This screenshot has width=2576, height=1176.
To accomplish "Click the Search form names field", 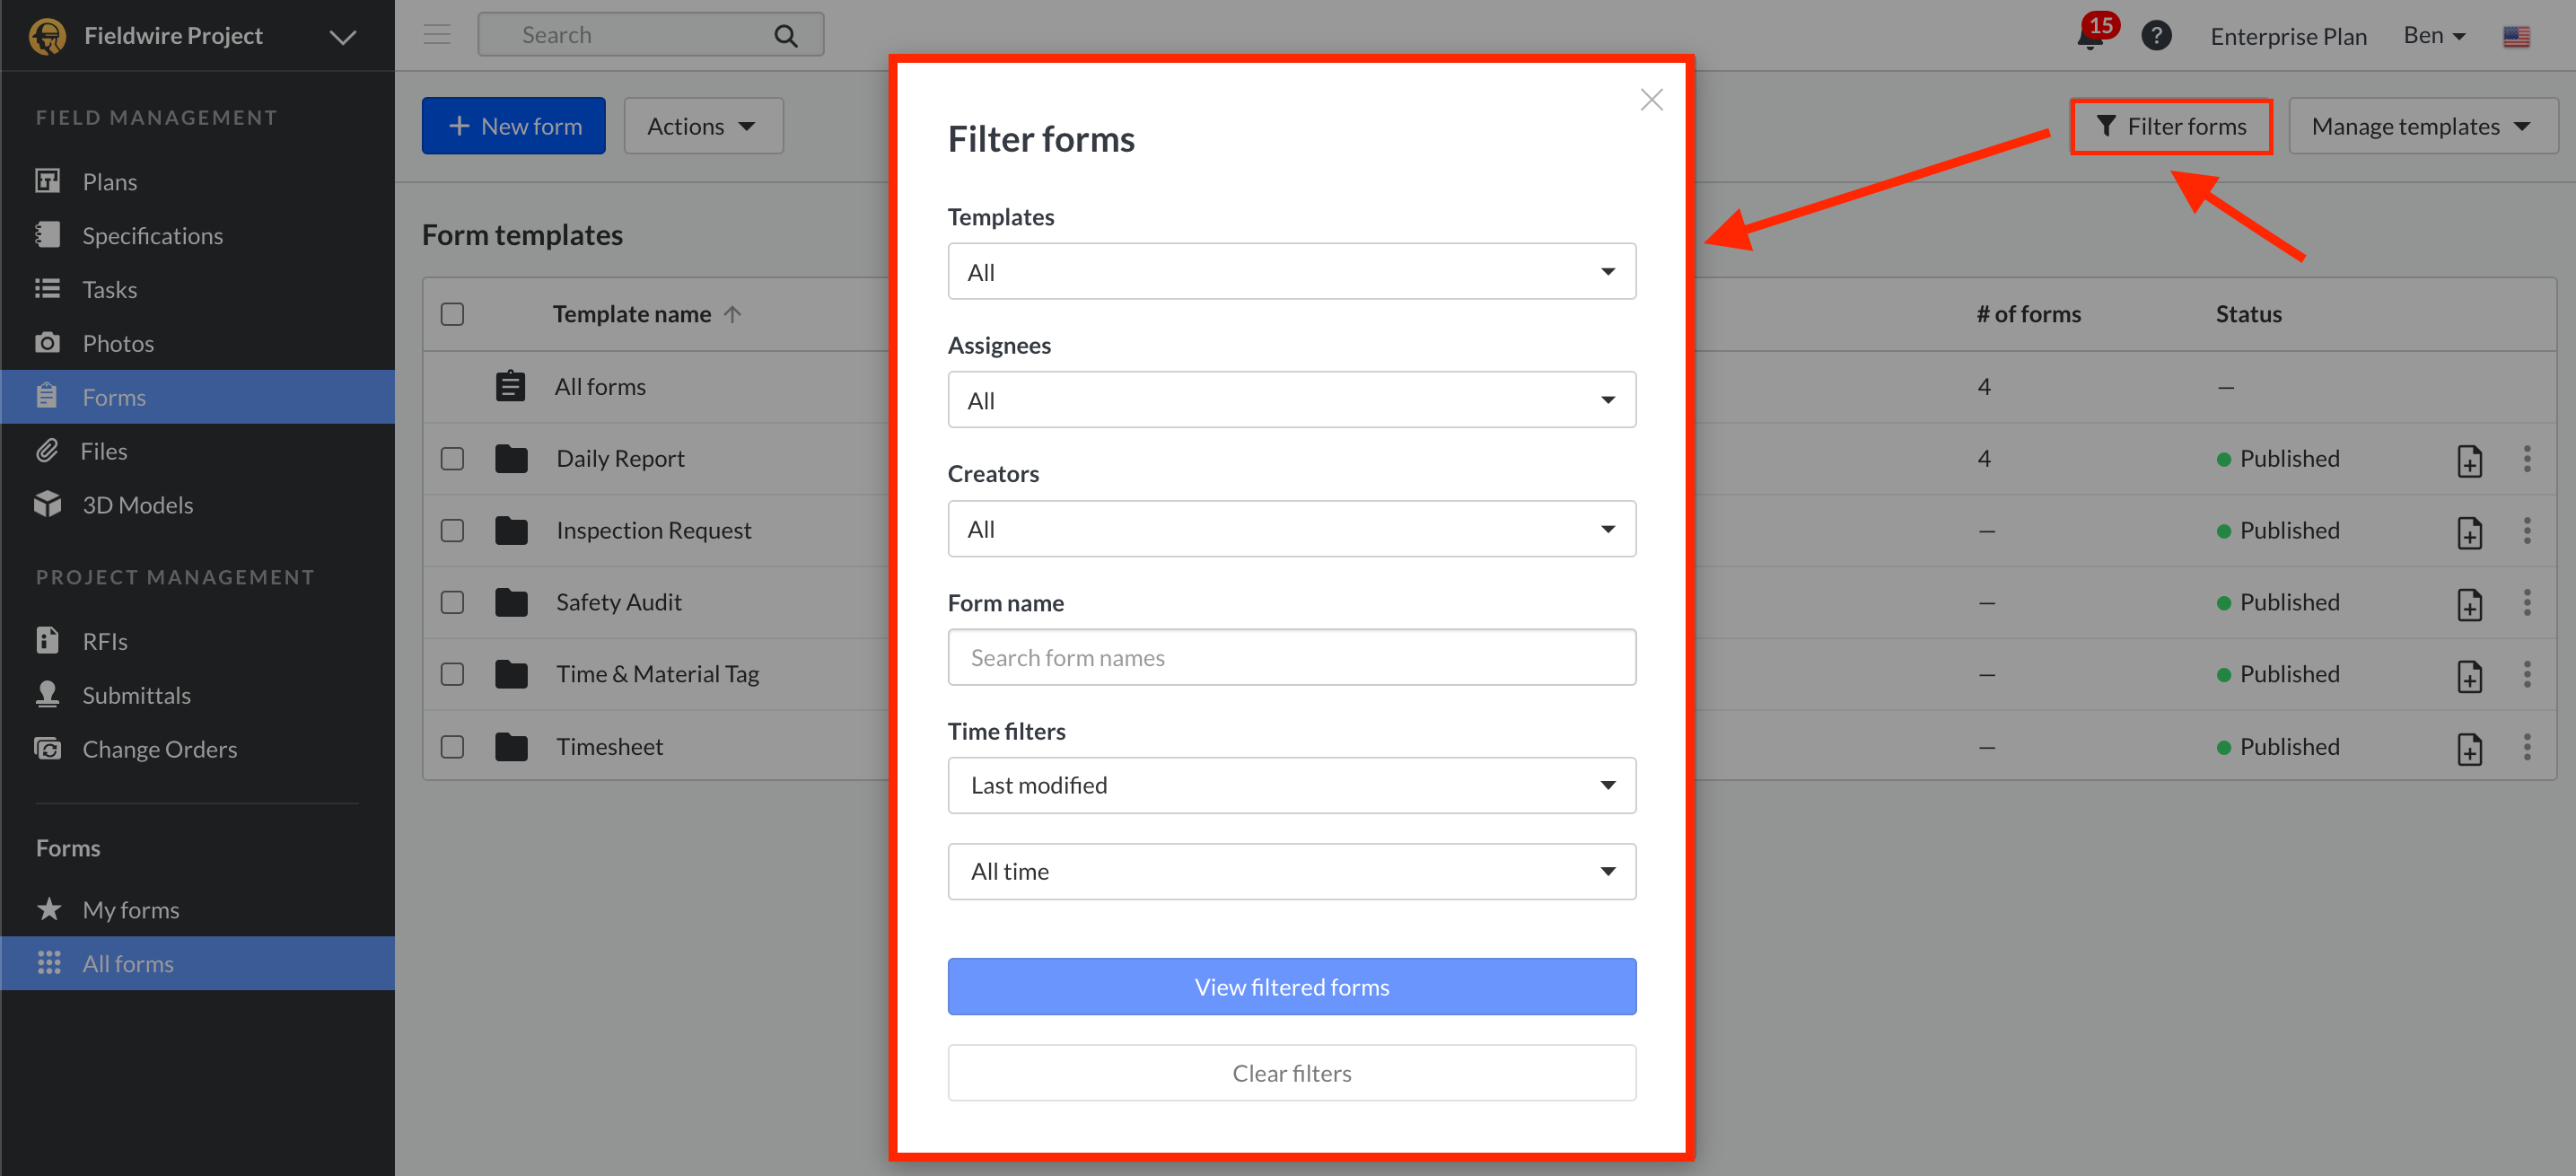I will pos(1291,658).
